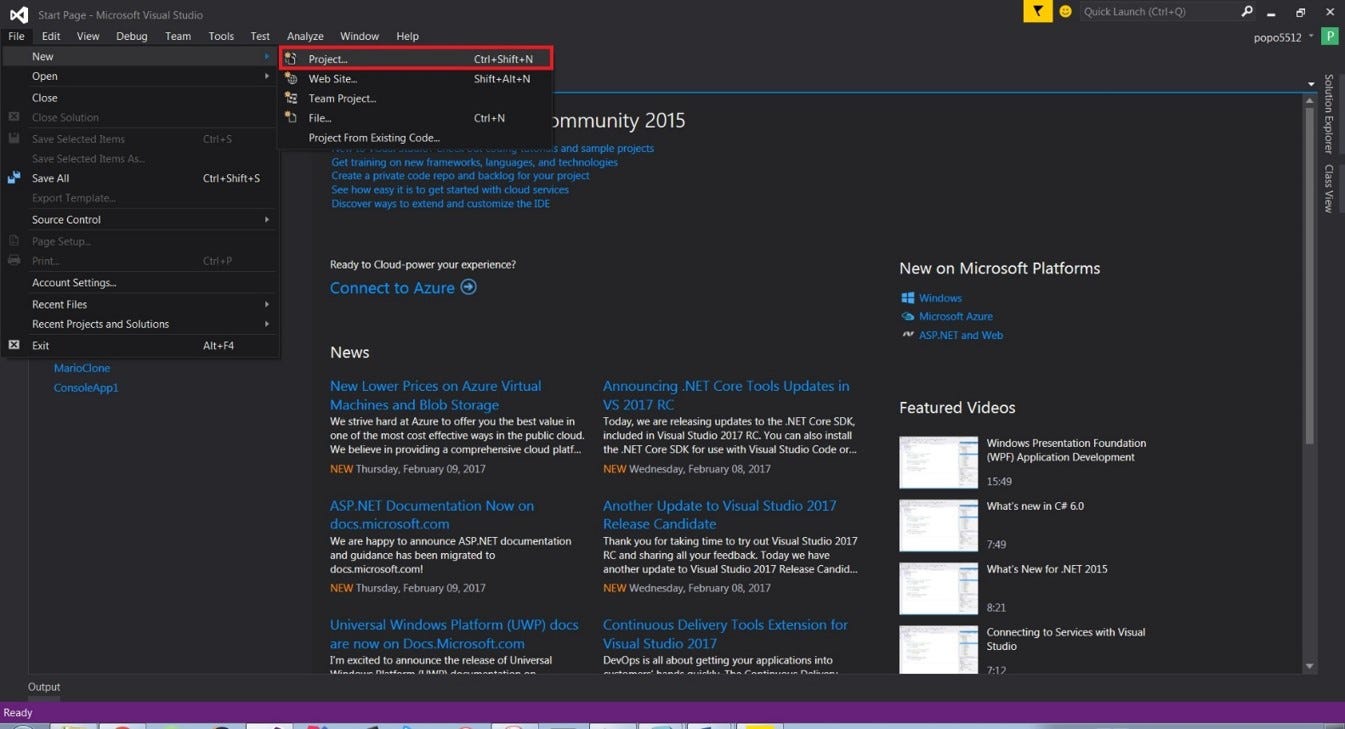Select Web Site... in New submenu
The image size is (1345, 729).
[x=415, y=79]
